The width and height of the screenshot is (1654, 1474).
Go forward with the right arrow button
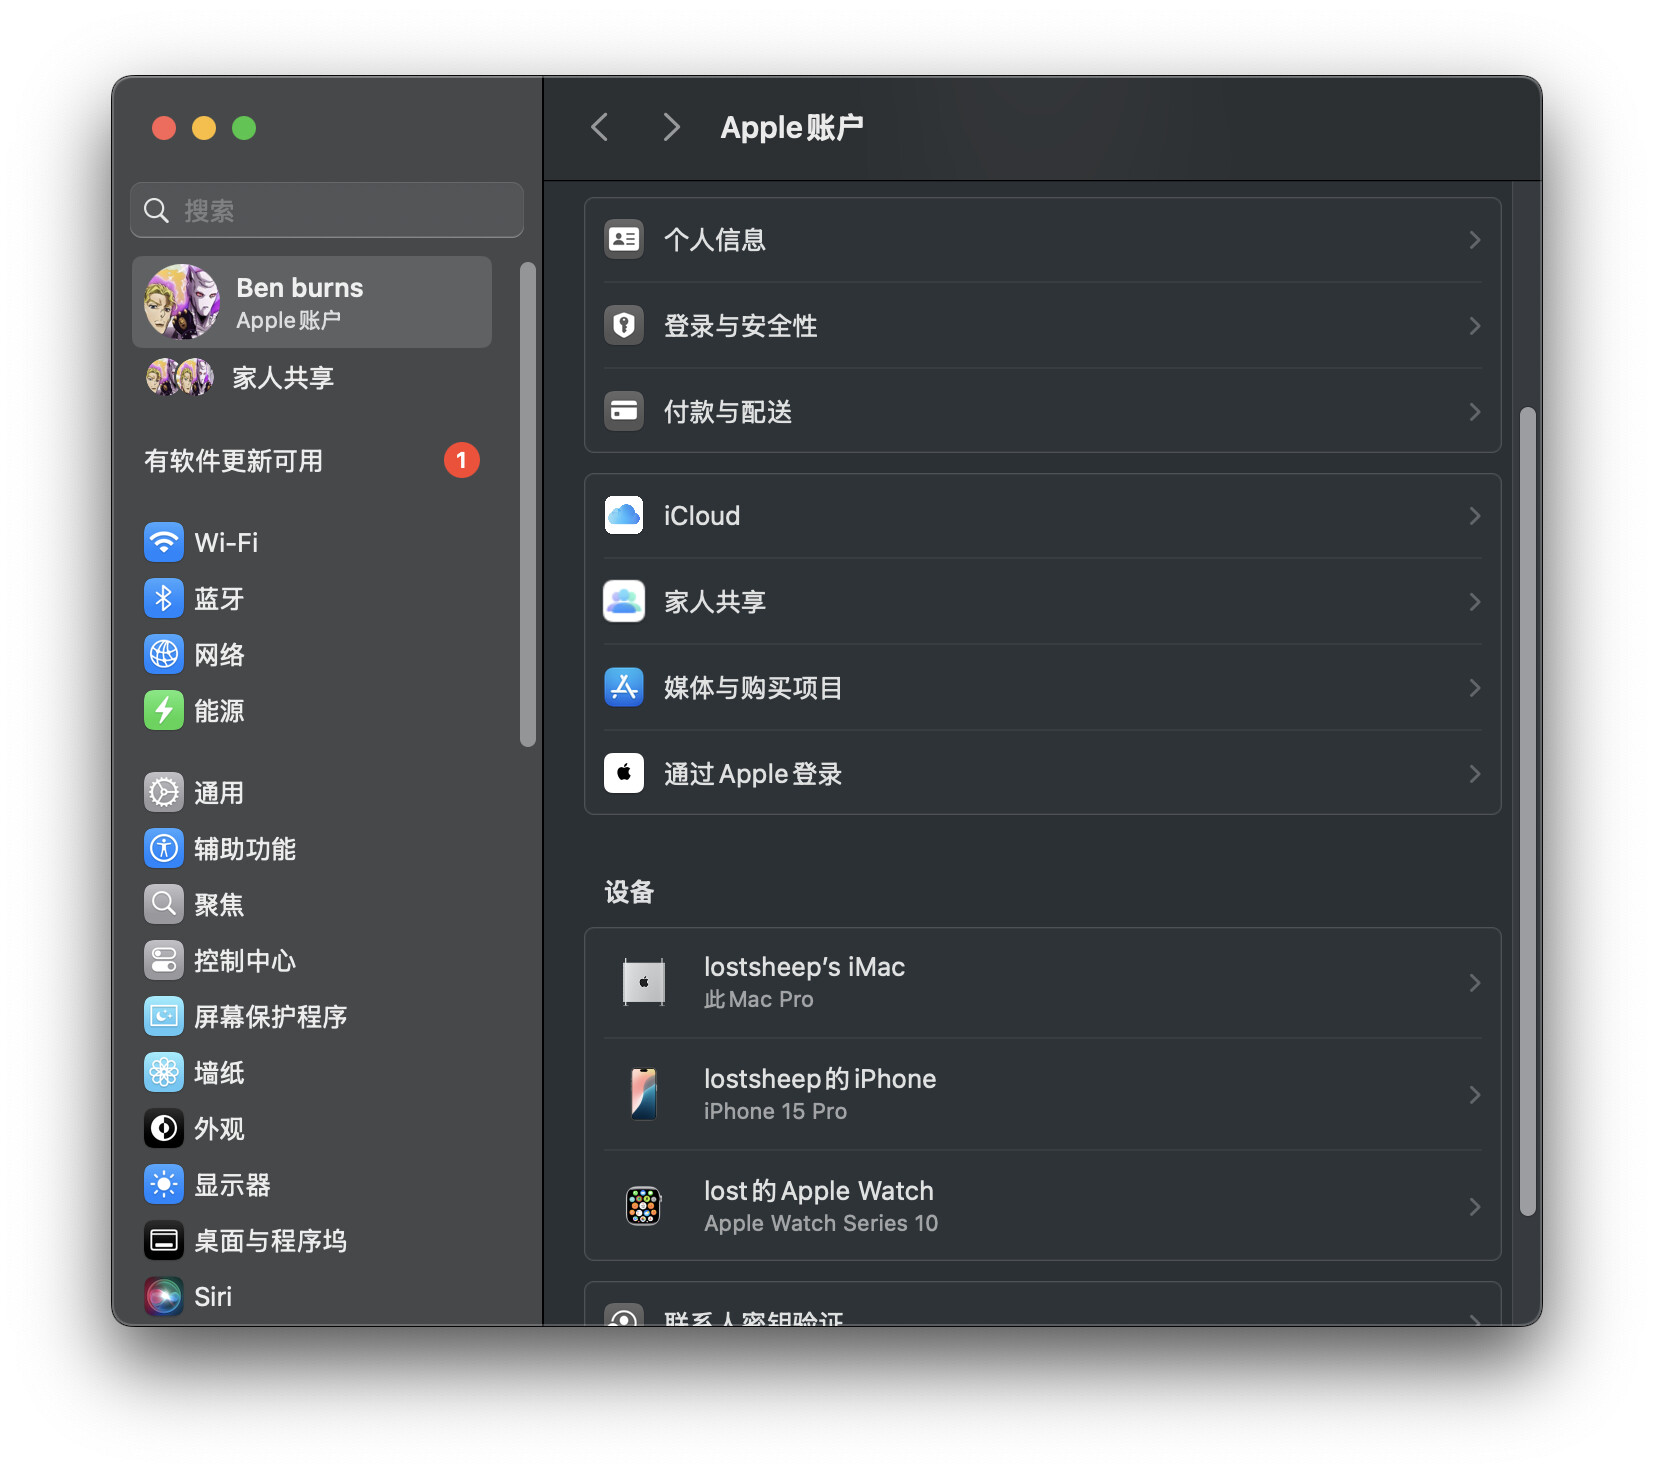tap(672, 127)
